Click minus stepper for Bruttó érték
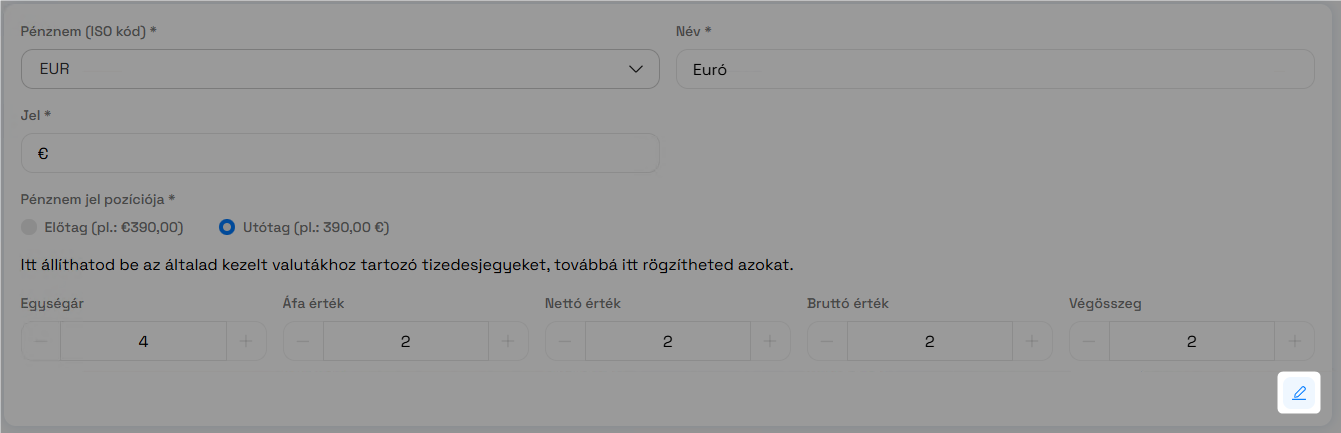 click(x=827, y=341)
